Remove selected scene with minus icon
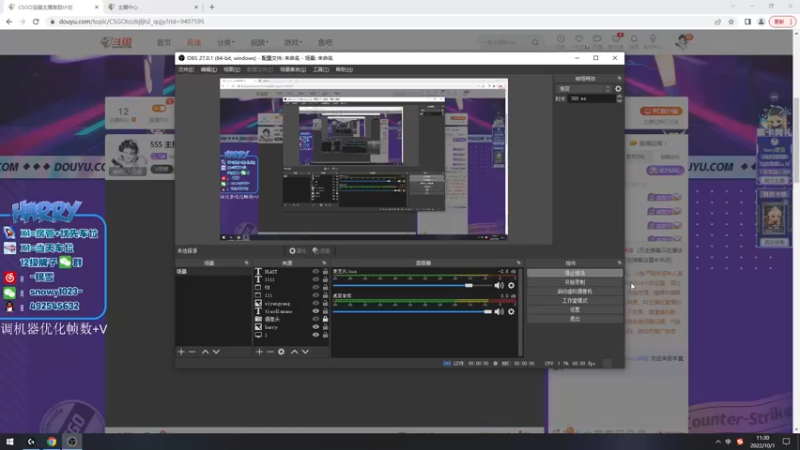Viewport: 800px width, 450px height. coord(192,352)
